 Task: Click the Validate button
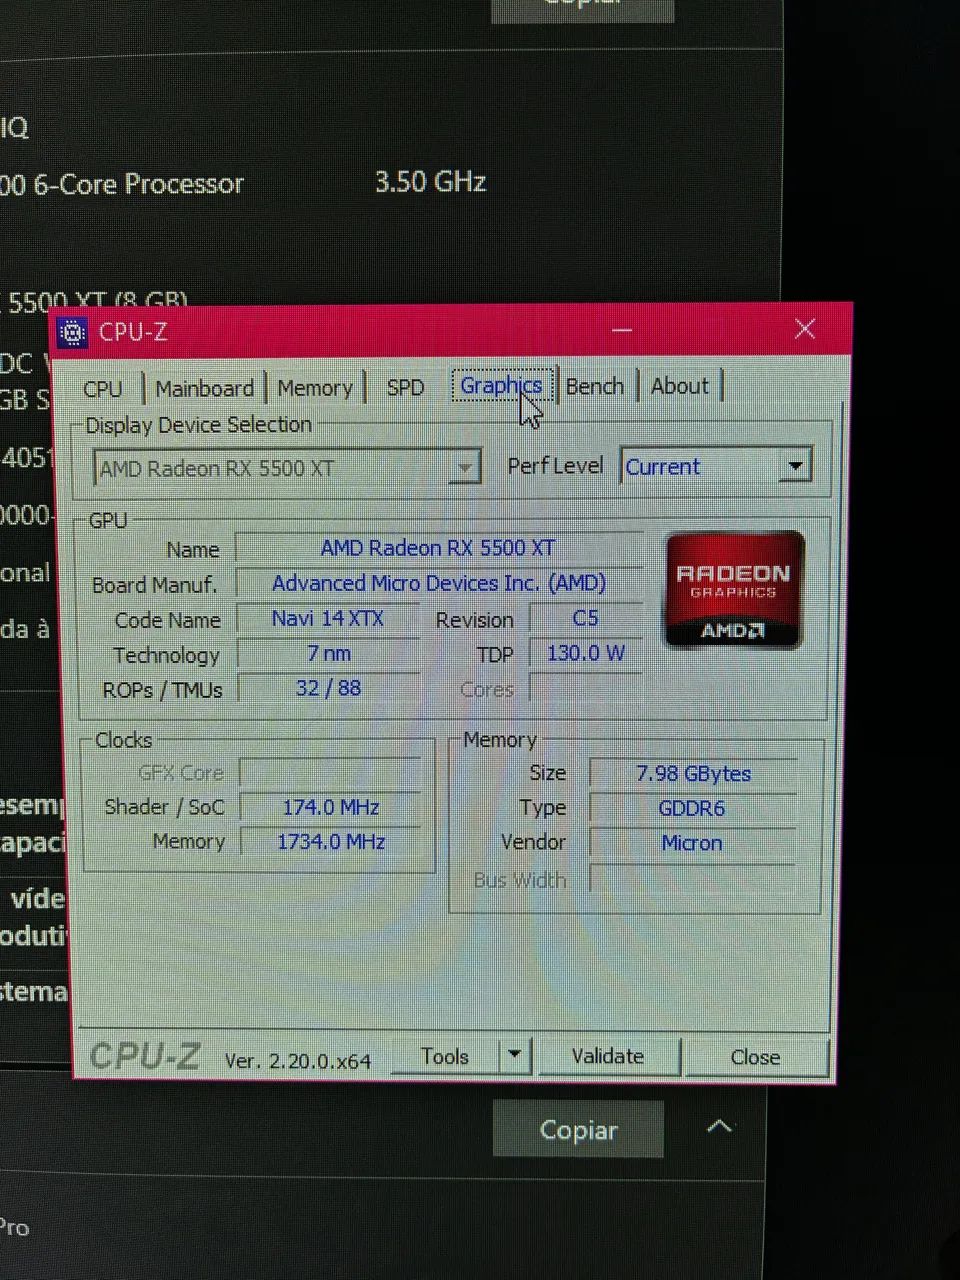(x=608, y=1056)
